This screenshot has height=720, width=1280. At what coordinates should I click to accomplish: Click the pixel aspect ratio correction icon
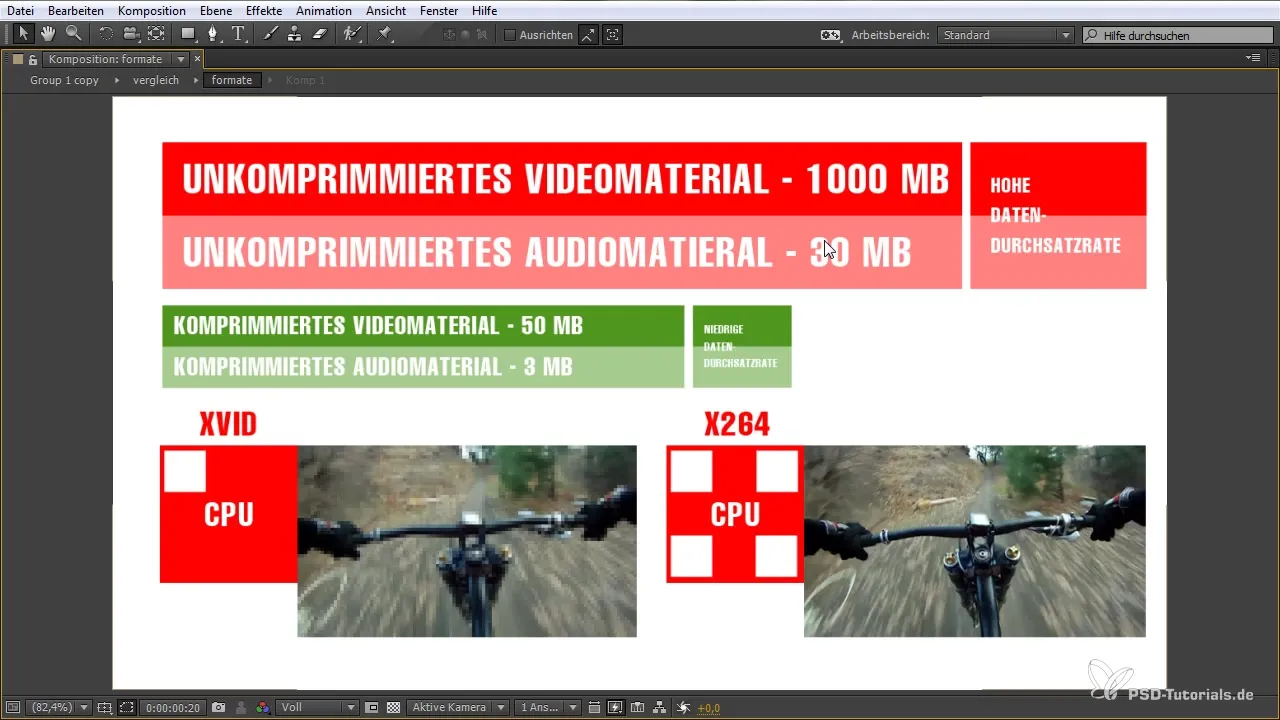[594, 707]
